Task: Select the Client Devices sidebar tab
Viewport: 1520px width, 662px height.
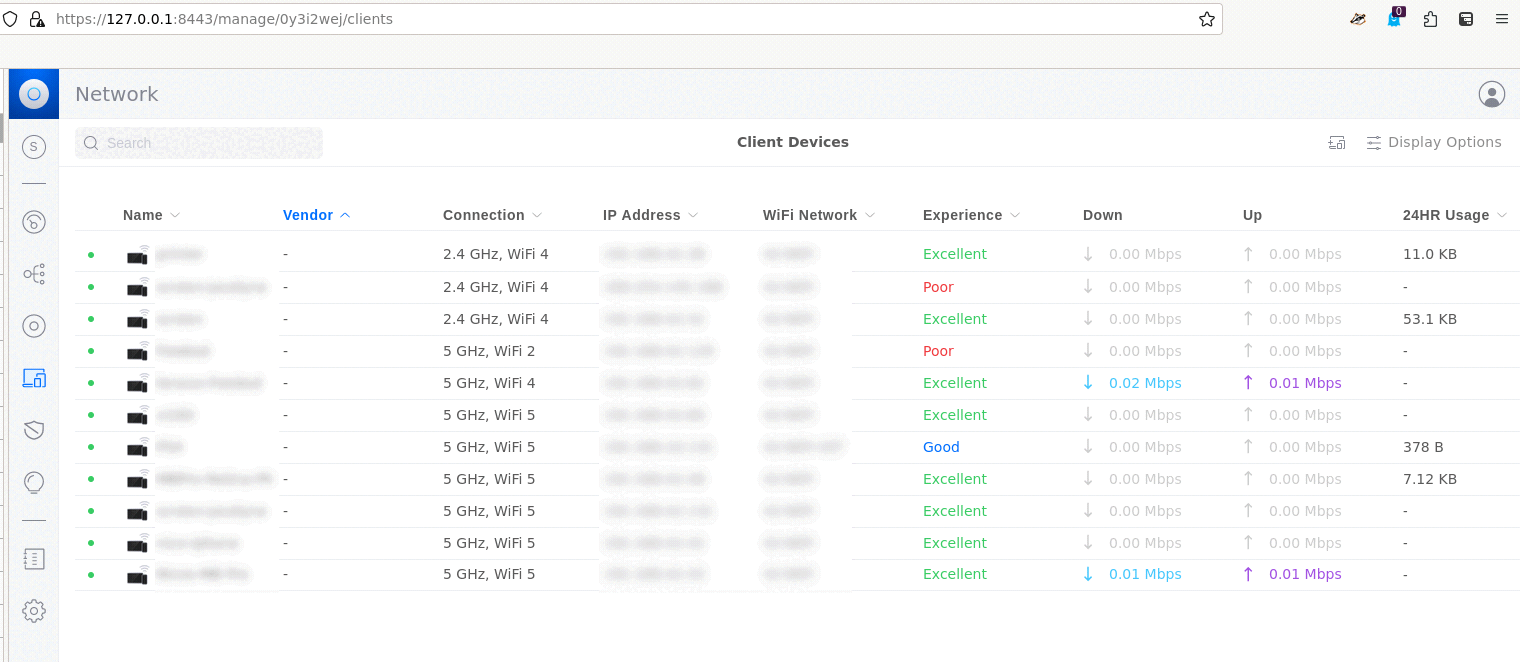Action: click(x=34, y=378)
